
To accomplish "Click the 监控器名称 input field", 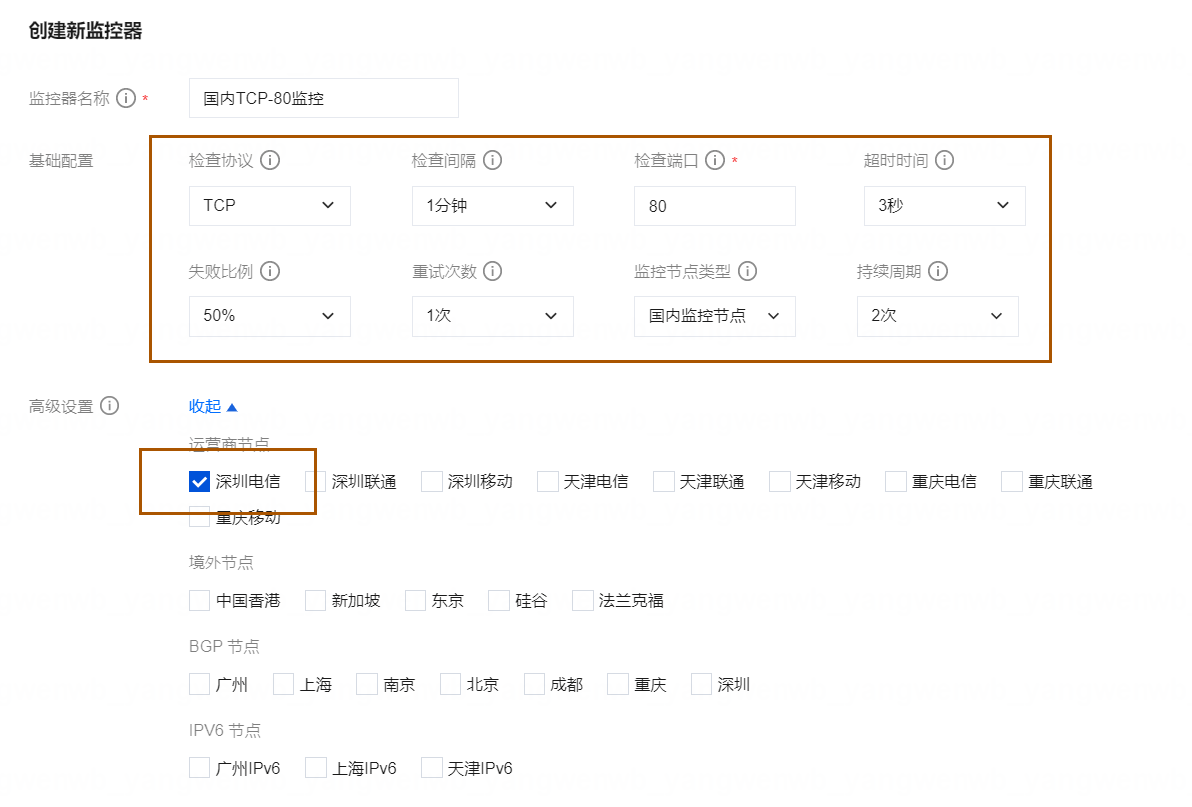I will tap(324, 98).
